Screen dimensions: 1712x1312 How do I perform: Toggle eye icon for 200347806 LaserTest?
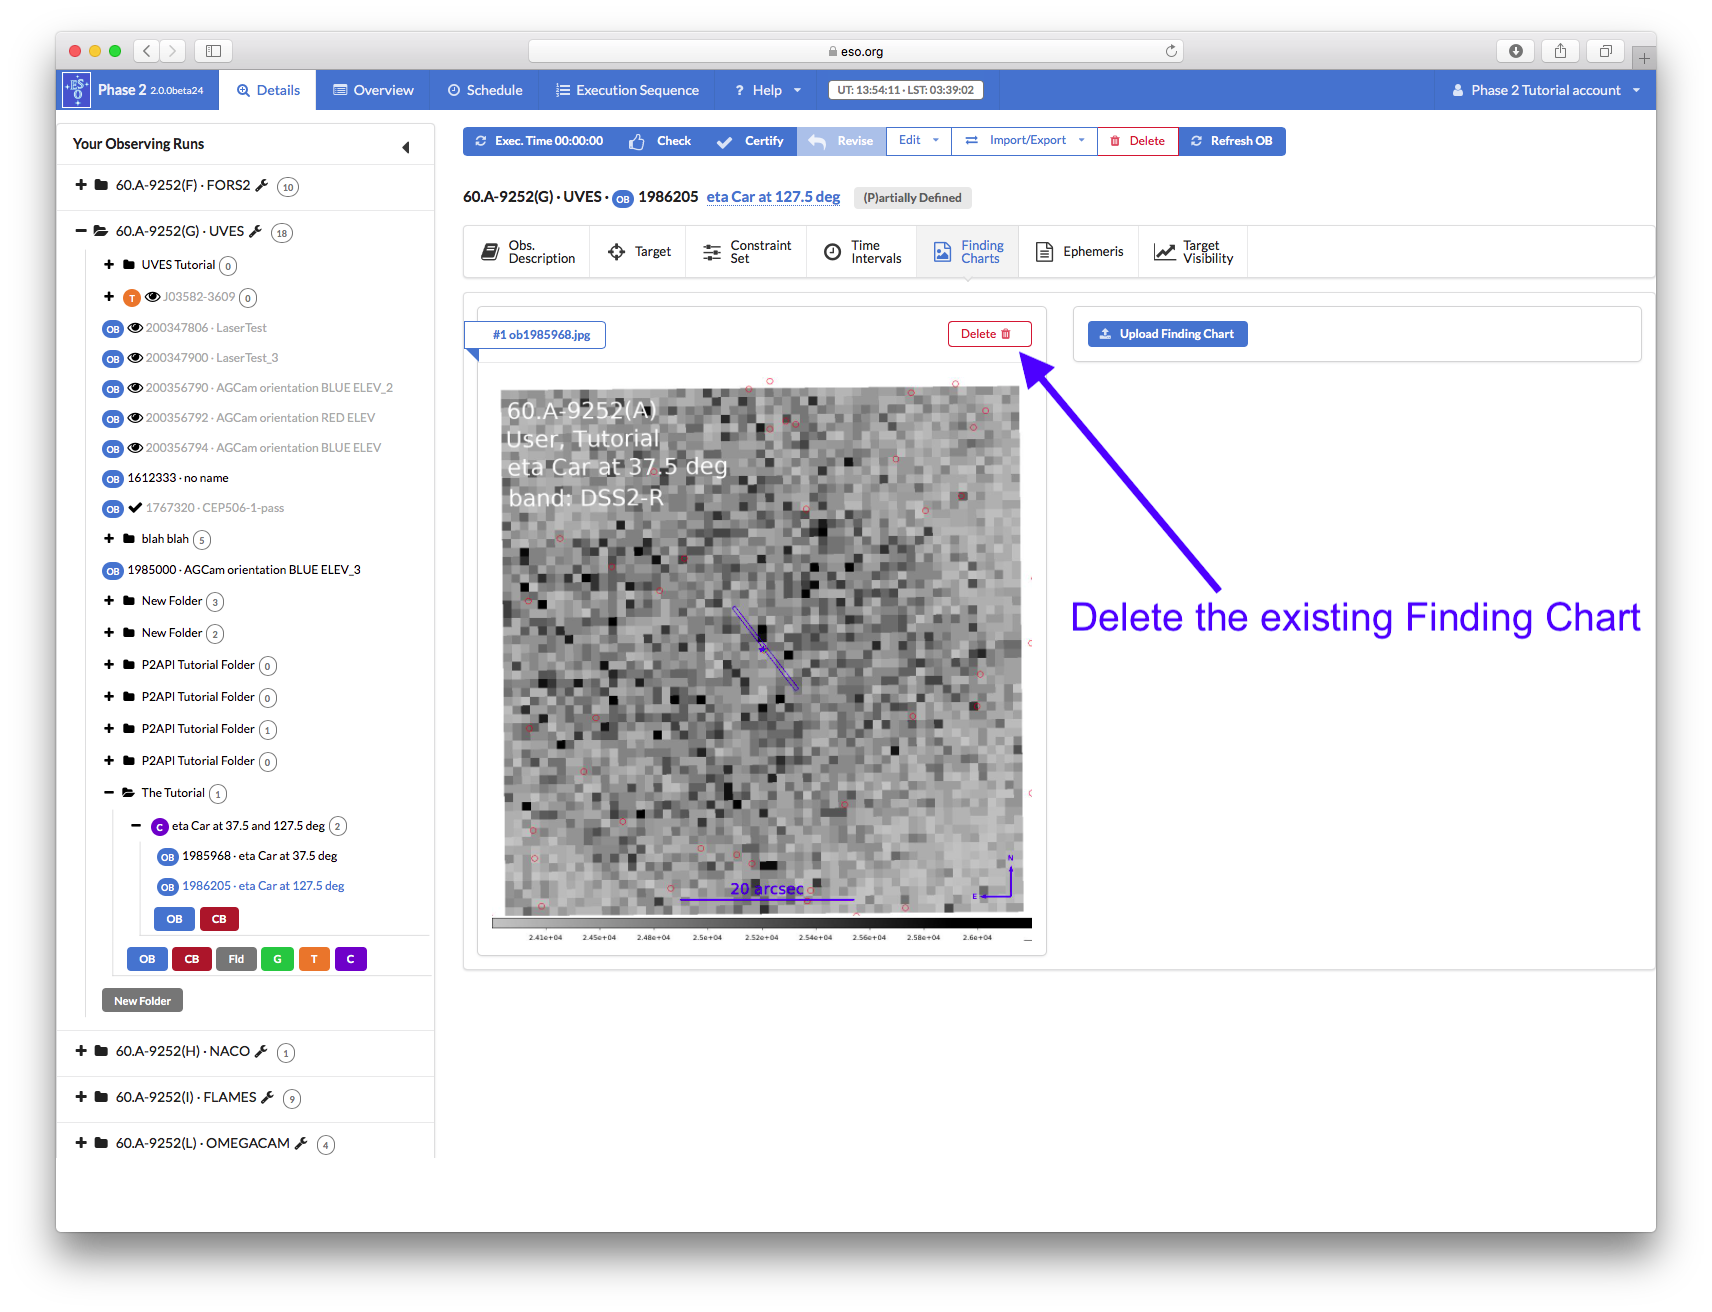click(135, 328)
